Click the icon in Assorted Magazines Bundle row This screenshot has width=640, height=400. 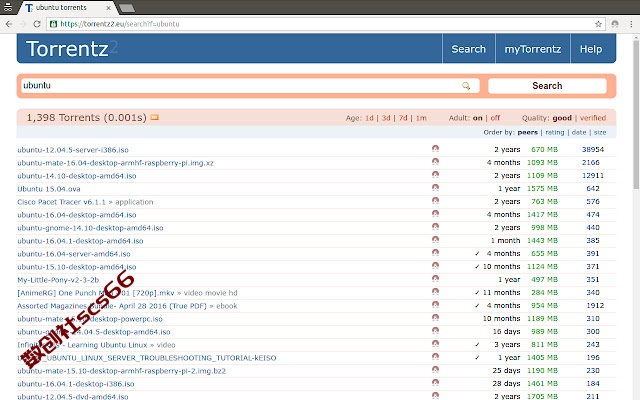point(436,305)
